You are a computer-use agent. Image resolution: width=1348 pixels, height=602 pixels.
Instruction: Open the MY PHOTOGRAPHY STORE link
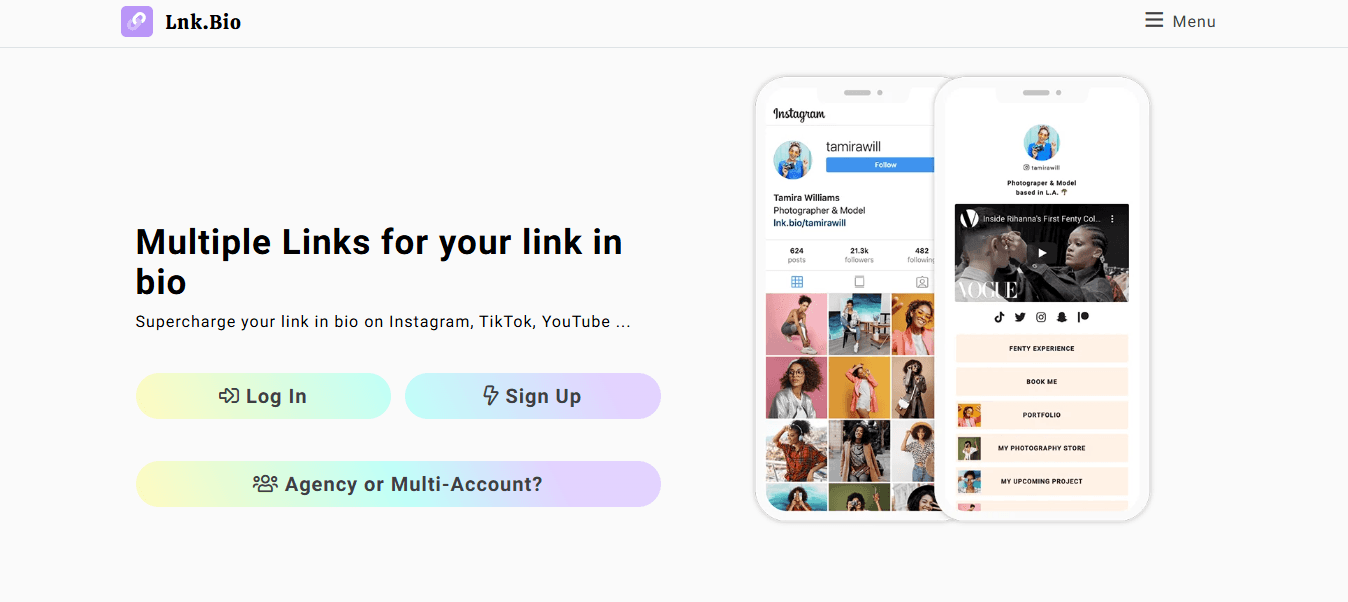[x=1042, y=448]
